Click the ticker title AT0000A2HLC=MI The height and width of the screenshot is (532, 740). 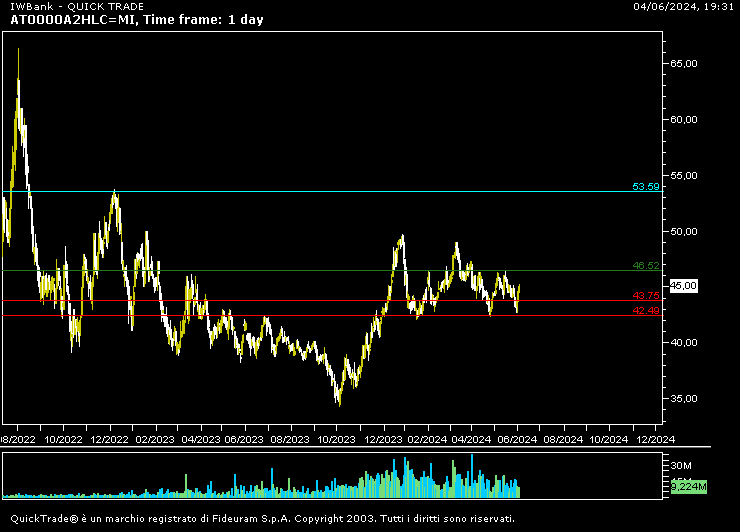coord(73,20)
